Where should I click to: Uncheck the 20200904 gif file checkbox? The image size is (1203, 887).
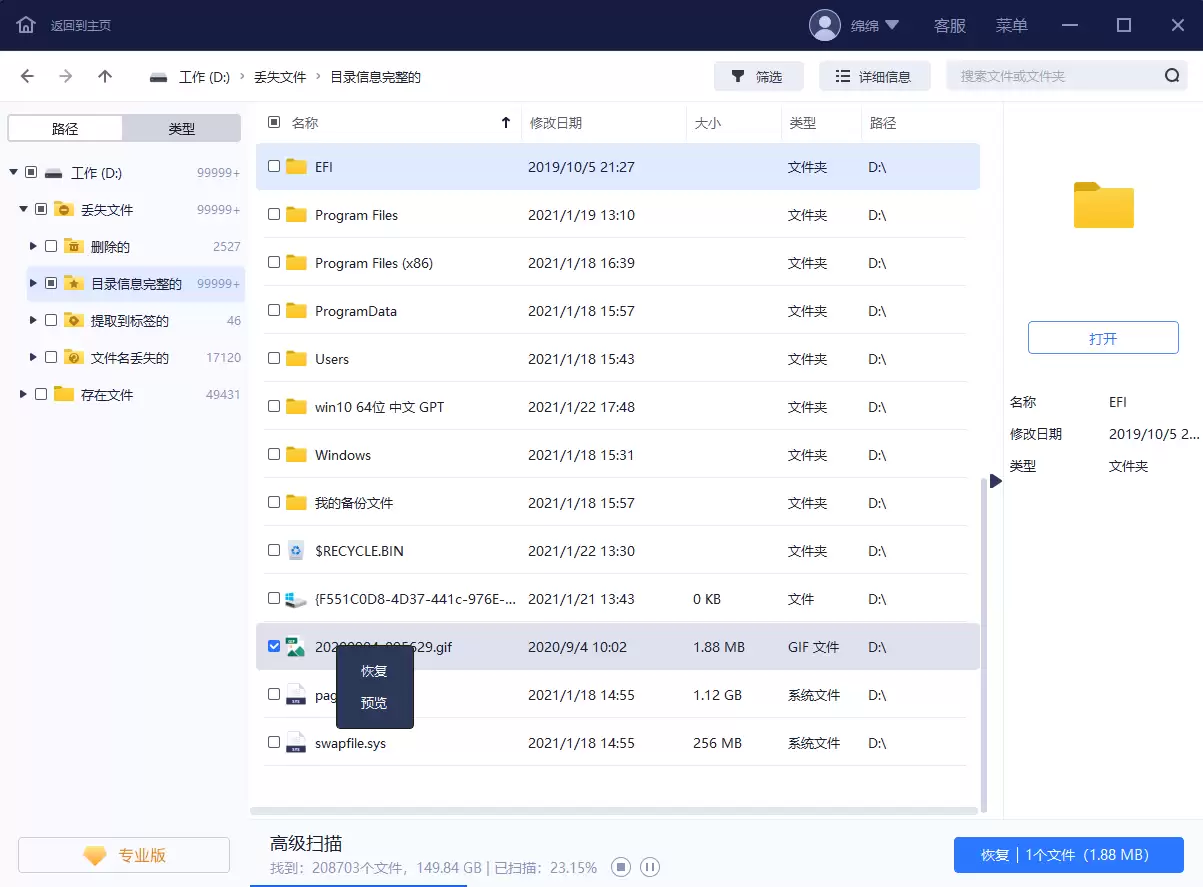point(273,646)
